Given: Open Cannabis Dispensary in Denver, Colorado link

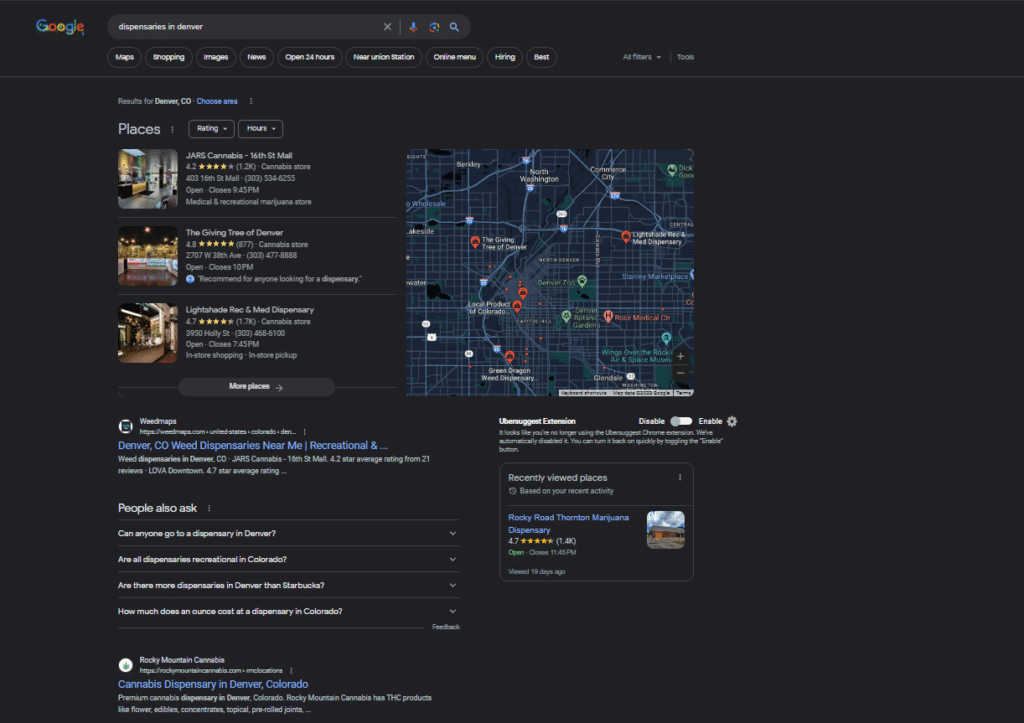Looking at the screenshot, I should [x=213, y=684].
